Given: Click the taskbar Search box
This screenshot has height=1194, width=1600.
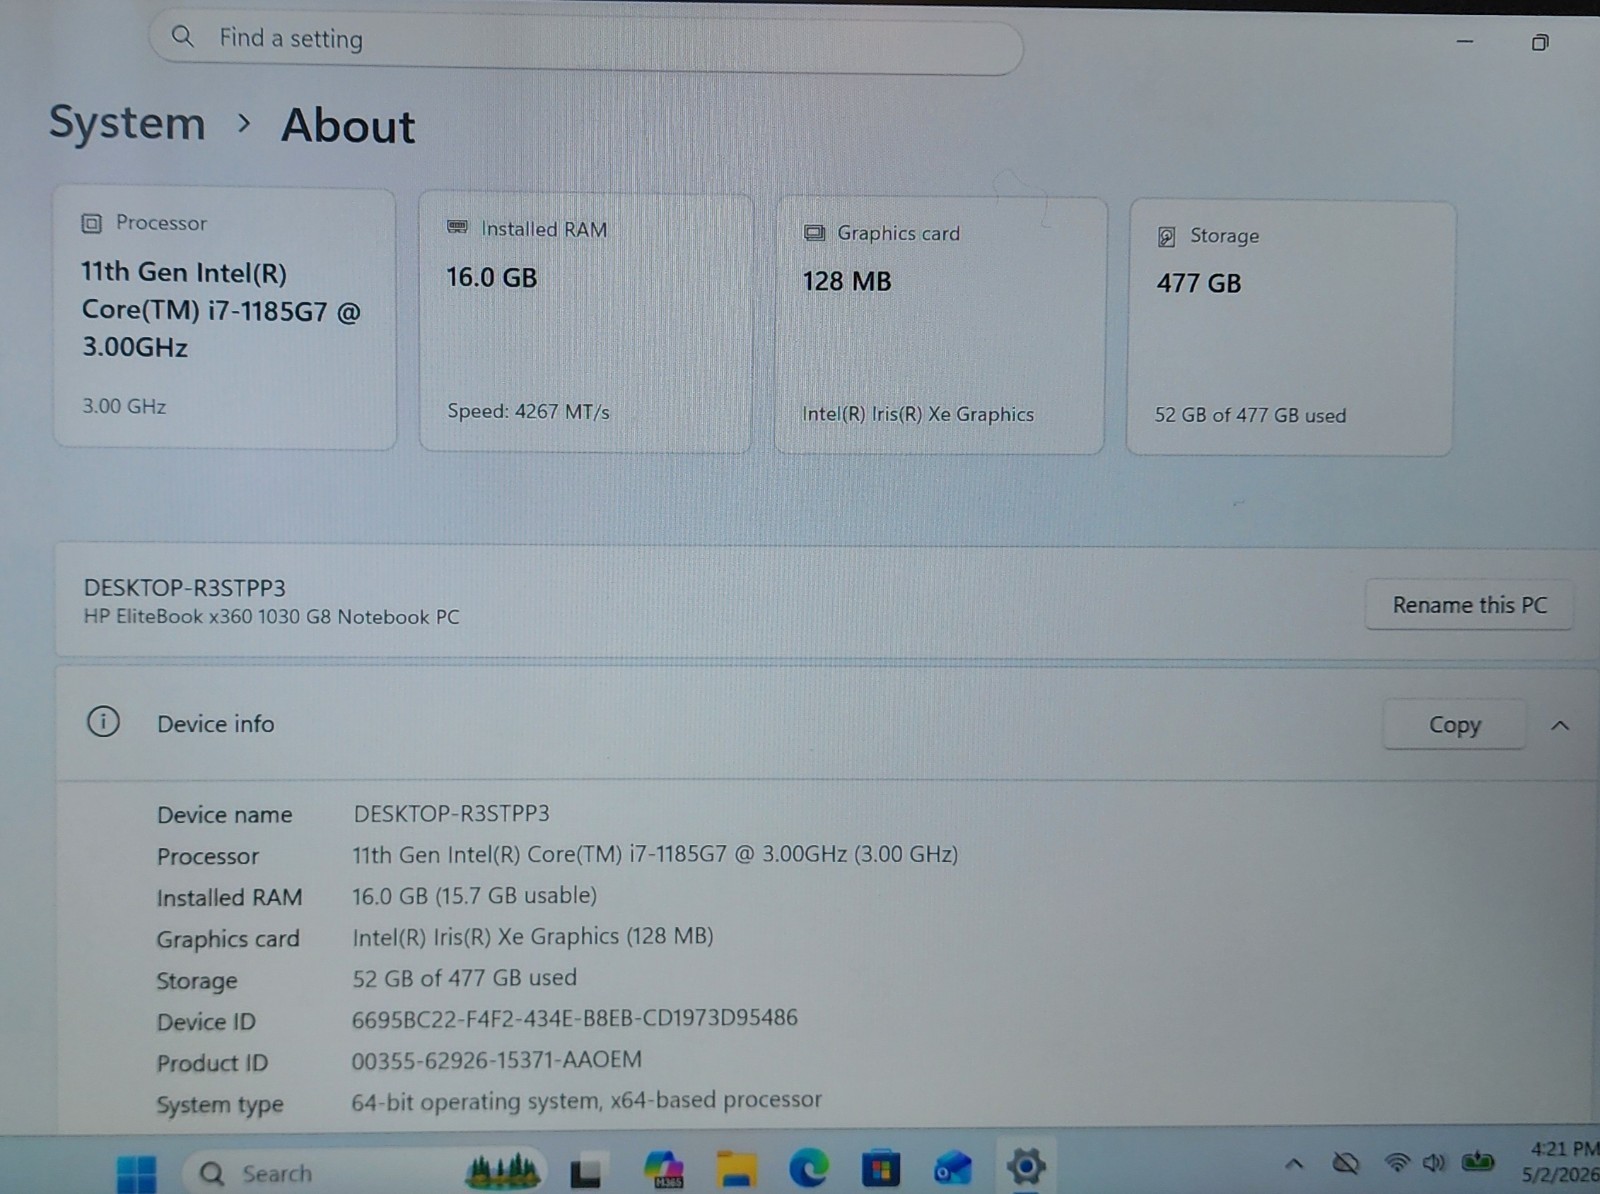Looking at the screenshot, I should tap(365, 1172).
